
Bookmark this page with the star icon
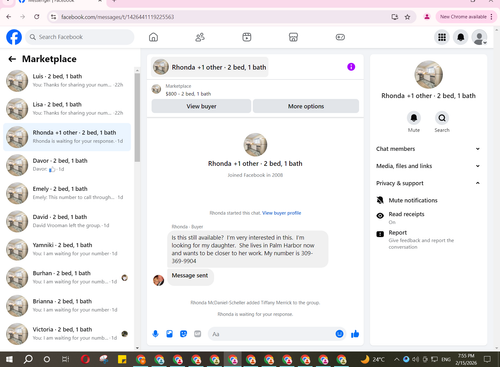coord(407,17)
